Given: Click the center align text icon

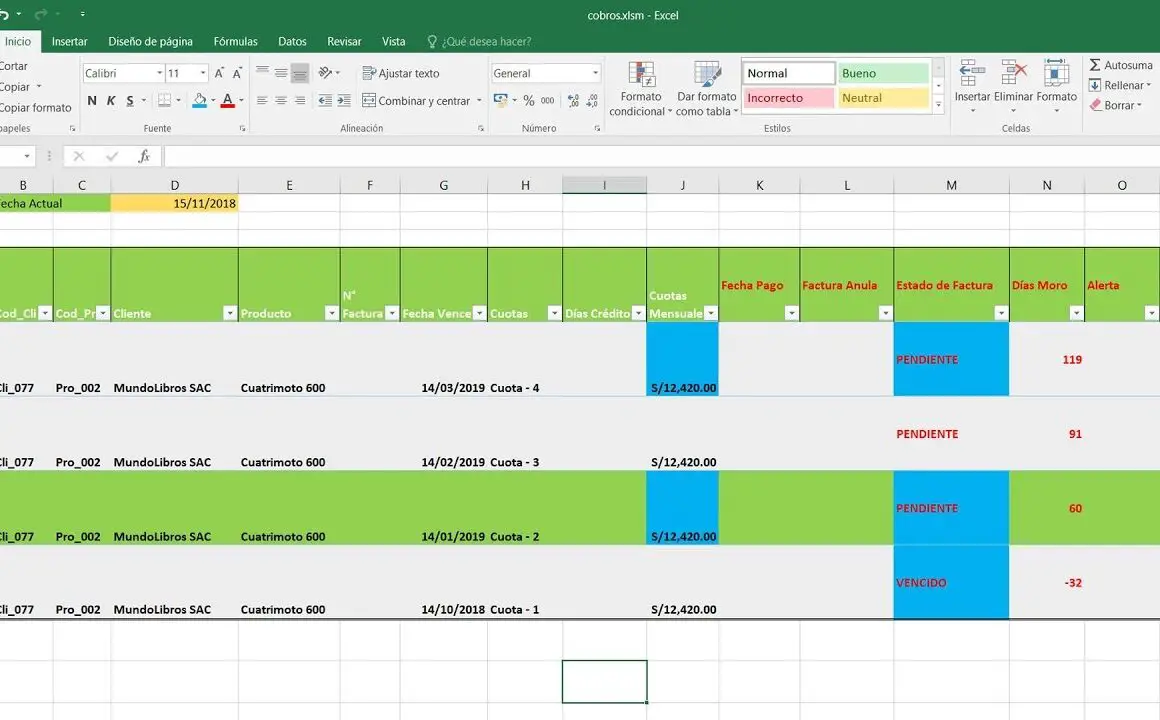Looking at the screenshot, I should pyautogui.click(x=281, y=101).
